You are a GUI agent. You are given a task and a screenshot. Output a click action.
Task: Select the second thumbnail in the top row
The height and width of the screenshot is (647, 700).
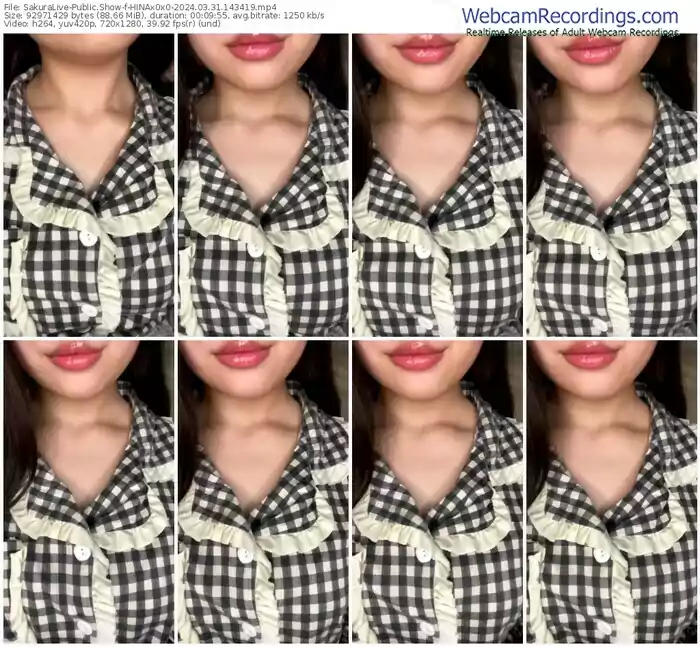click(262, 185)
